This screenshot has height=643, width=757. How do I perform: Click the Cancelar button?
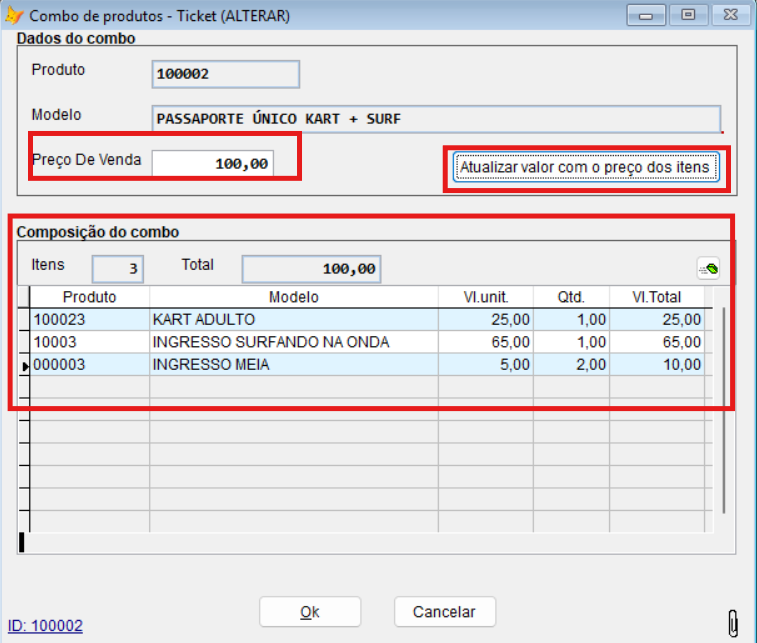pos(445,612)
